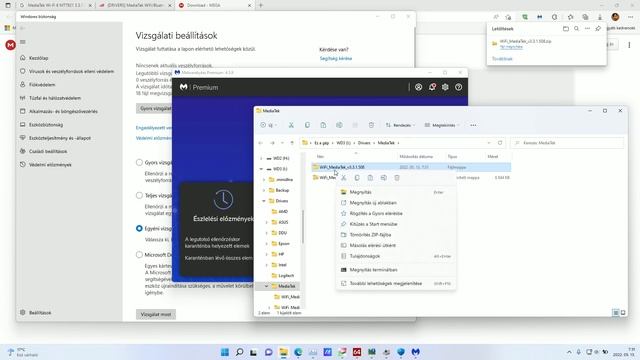640x360 pixels.
Task: Open Malwarebytes settings gear
Action: (445, 87)
